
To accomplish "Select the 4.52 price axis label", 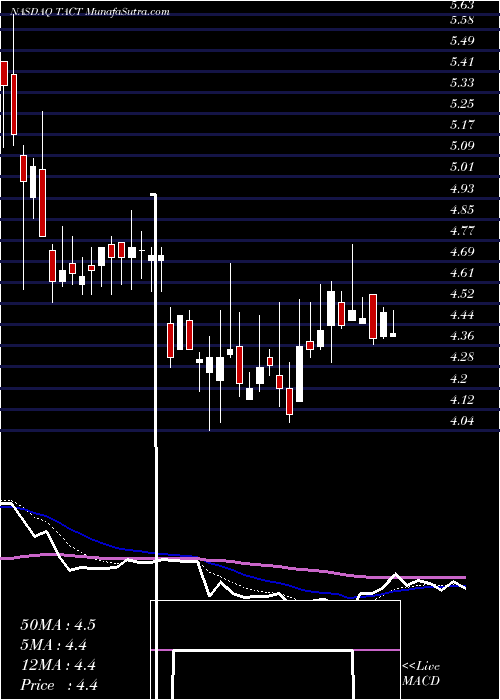I will coord(462,294).
